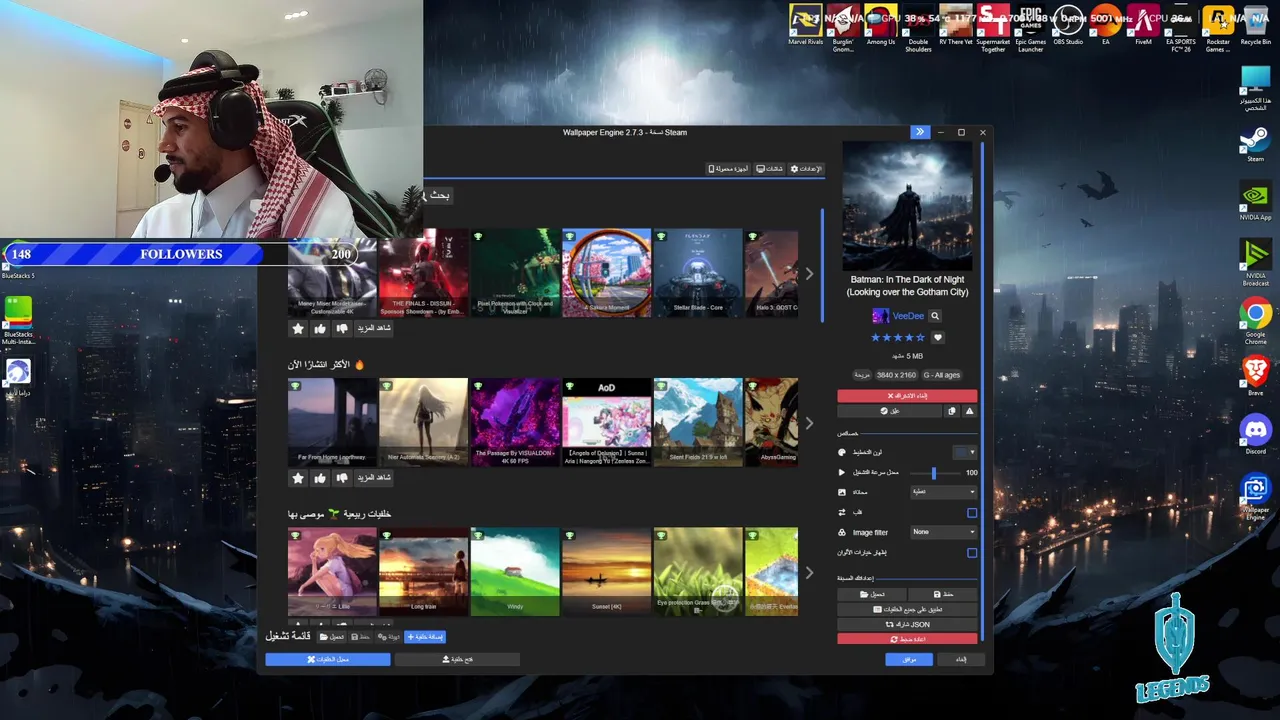Select the Stellar Blade - Core wallpaper thumbnail

coord(698,274)
